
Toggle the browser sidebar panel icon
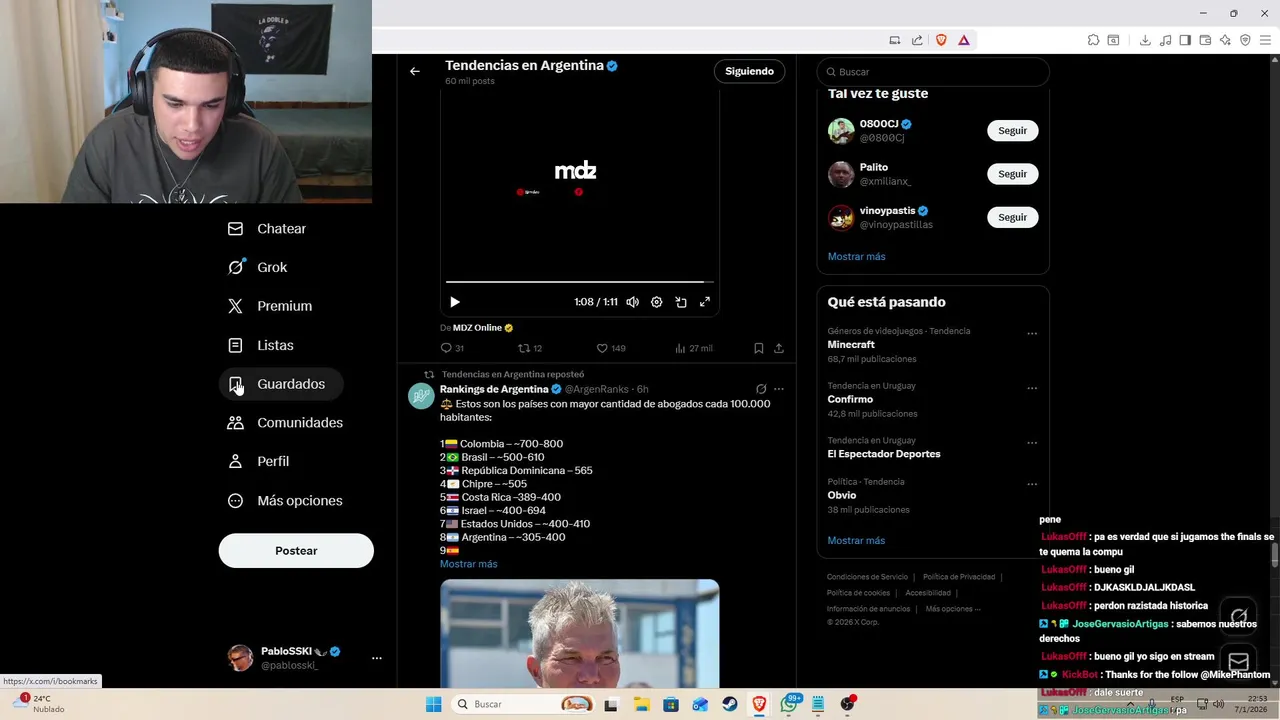click(x=1185, y=40)
